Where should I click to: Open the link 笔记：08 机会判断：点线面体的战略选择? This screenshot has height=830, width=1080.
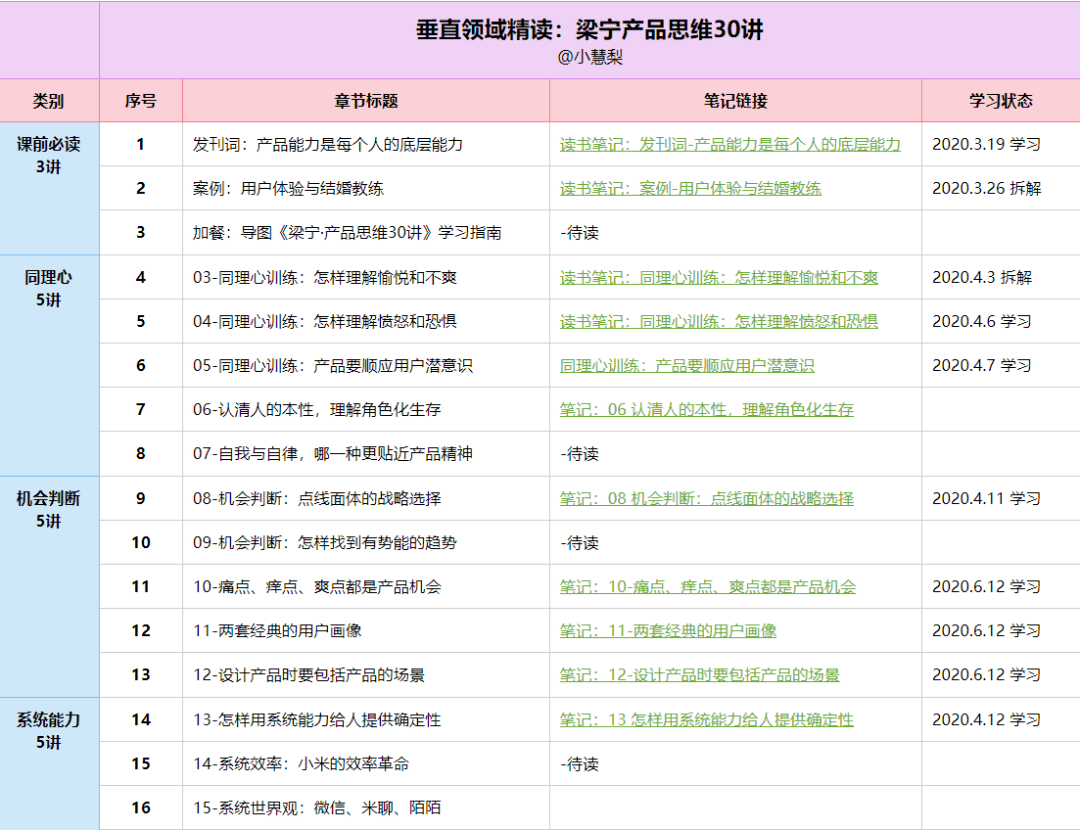coord(704,498)
